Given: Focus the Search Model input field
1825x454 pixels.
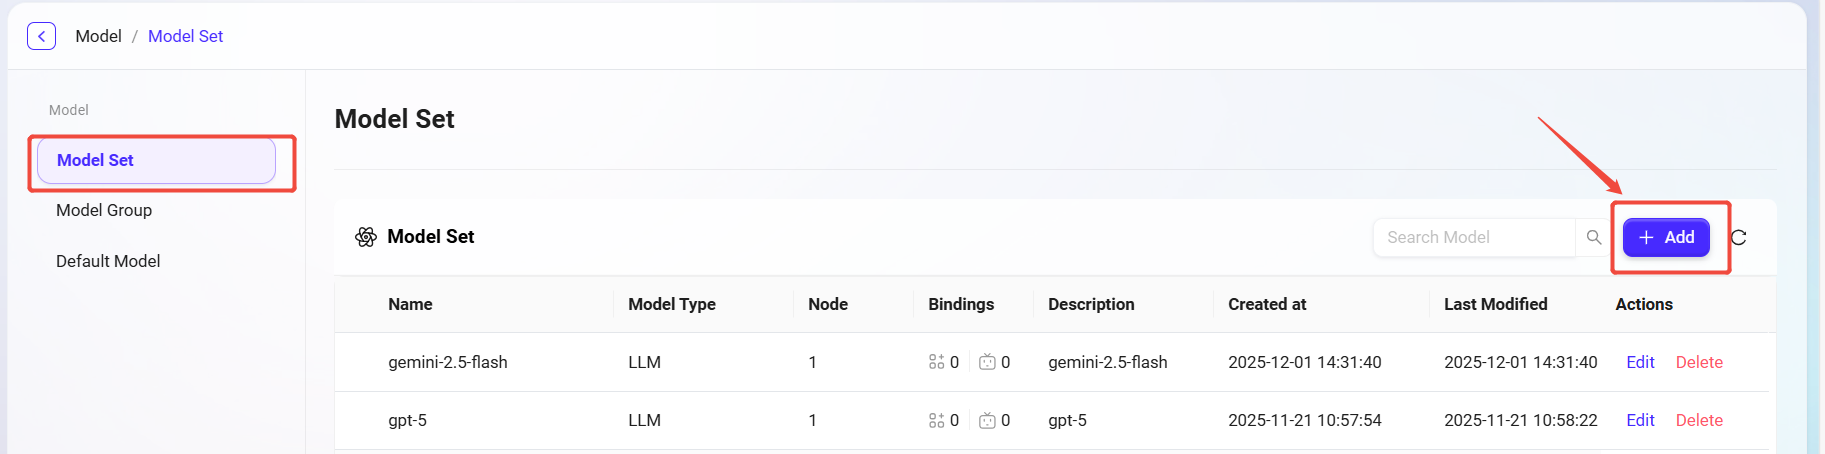Looking at the screenshot, I should pos(1473,237).
